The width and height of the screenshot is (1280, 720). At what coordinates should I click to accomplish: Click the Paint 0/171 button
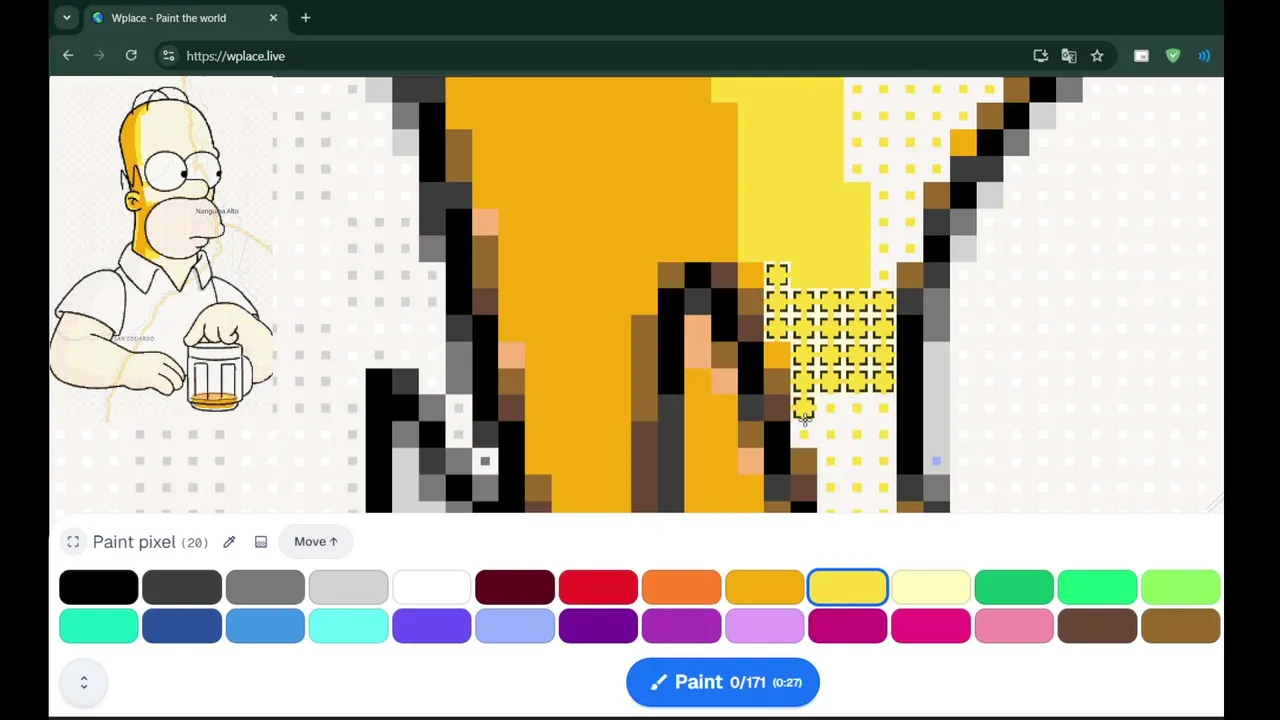(723, 682)
